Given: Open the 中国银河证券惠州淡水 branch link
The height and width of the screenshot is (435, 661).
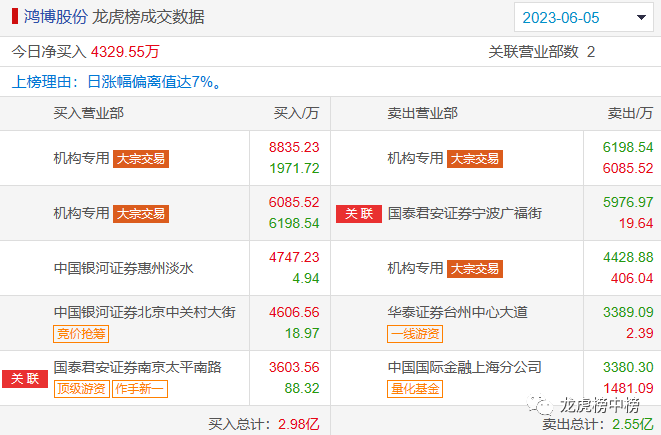Looking at the screenshot, I should point(123,268).
